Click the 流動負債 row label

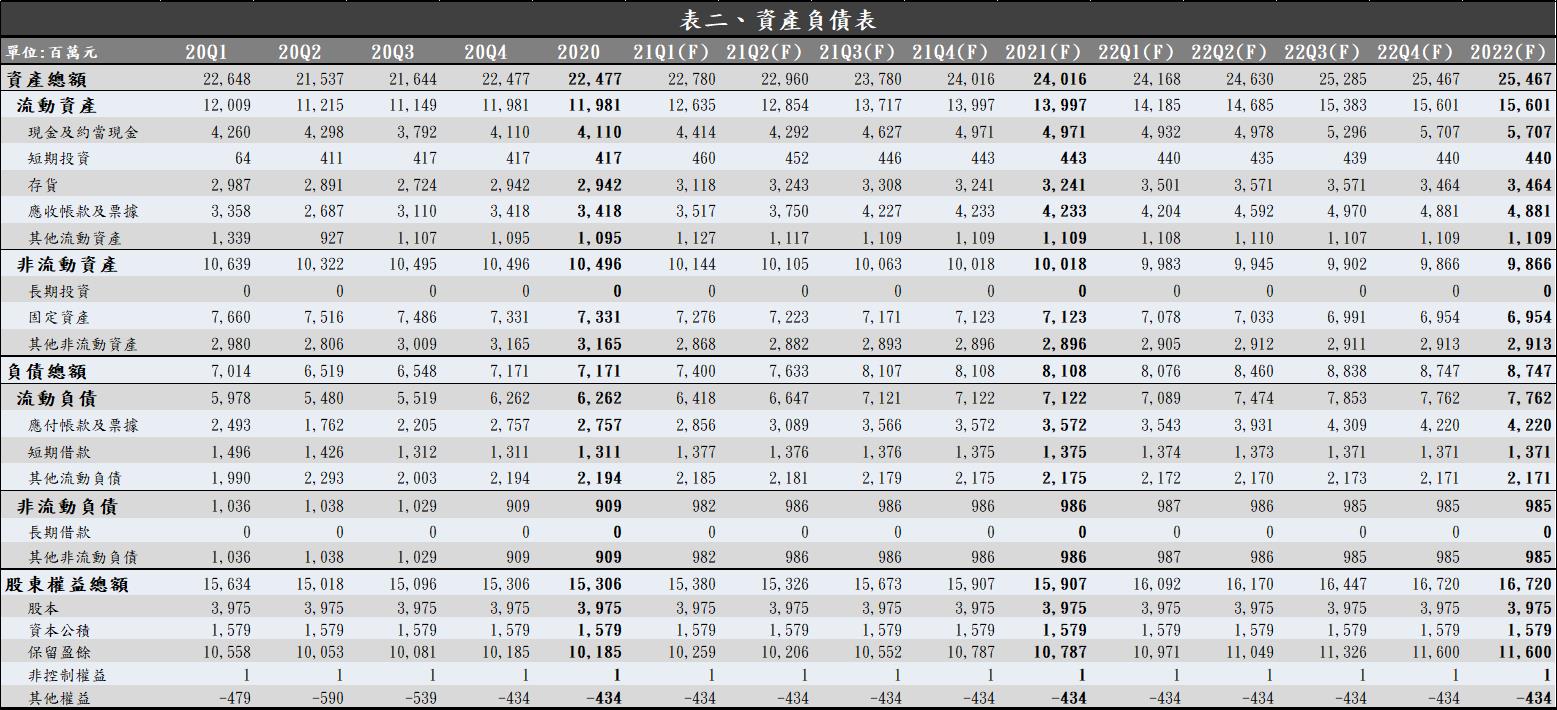57,398
